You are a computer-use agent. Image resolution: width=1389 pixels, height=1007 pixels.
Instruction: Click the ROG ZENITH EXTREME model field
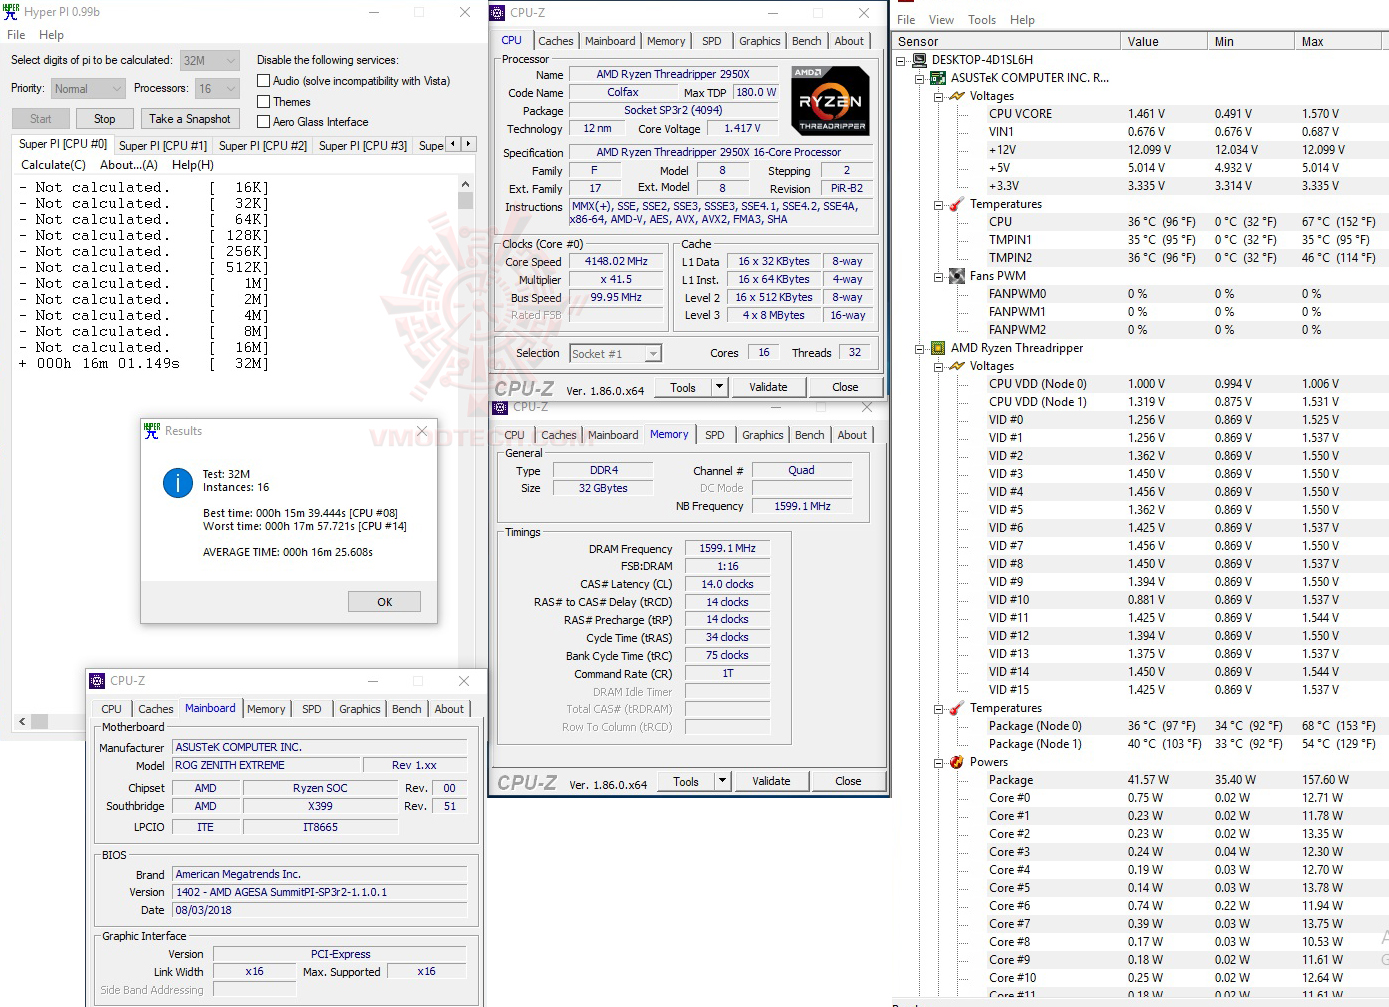[265, 765]
